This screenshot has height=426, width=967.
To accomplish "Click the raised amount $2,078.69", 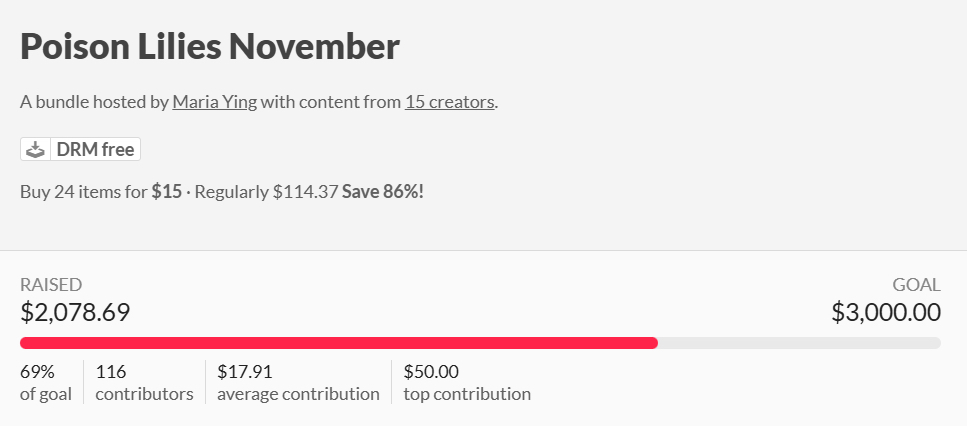I will point(75,312).
